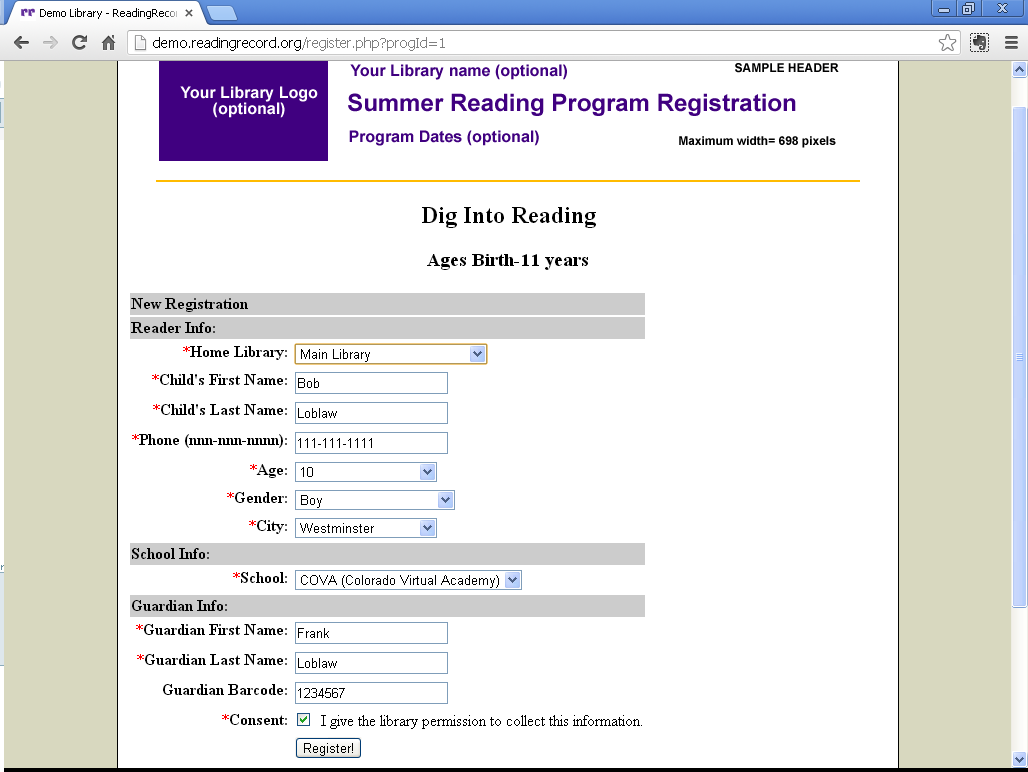Viewport: 1028px width, 772px height.
Task: Open the browser home page
Action: pos(109,43)
